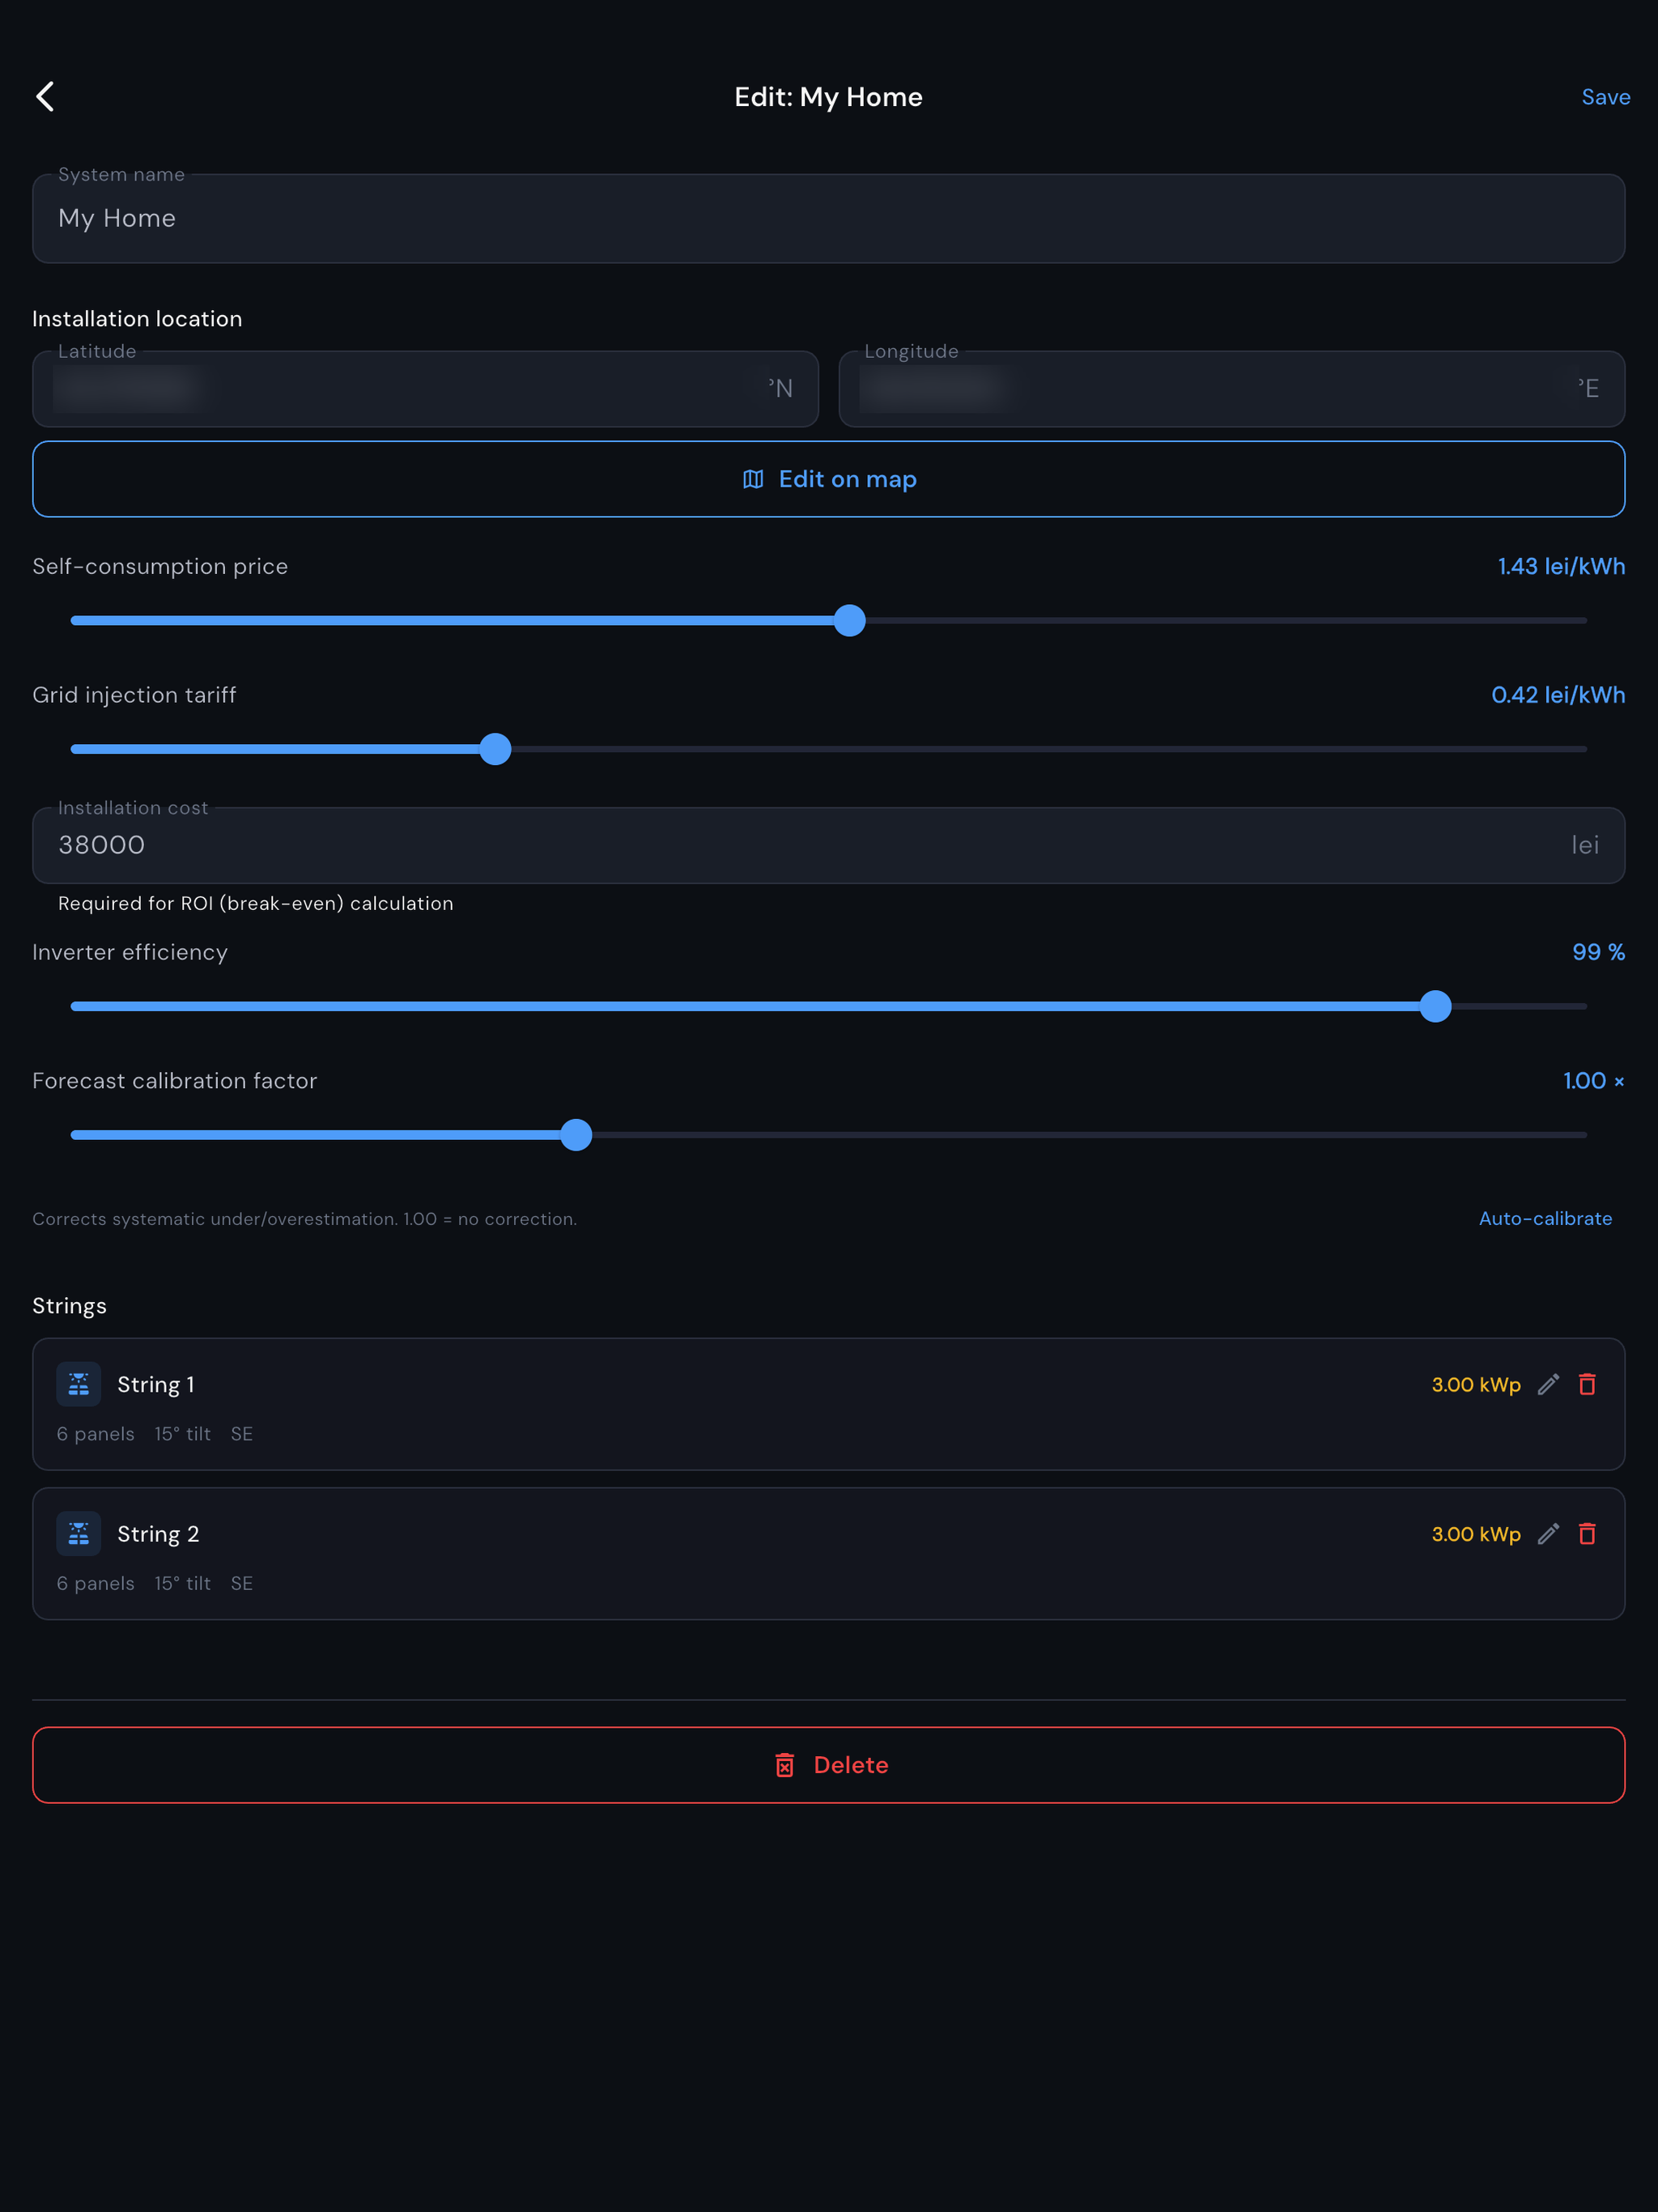Viewport: 1658px width, 2212px height.
Task: Click the 1.00 × calibration value
Action: (1594, 1081)
